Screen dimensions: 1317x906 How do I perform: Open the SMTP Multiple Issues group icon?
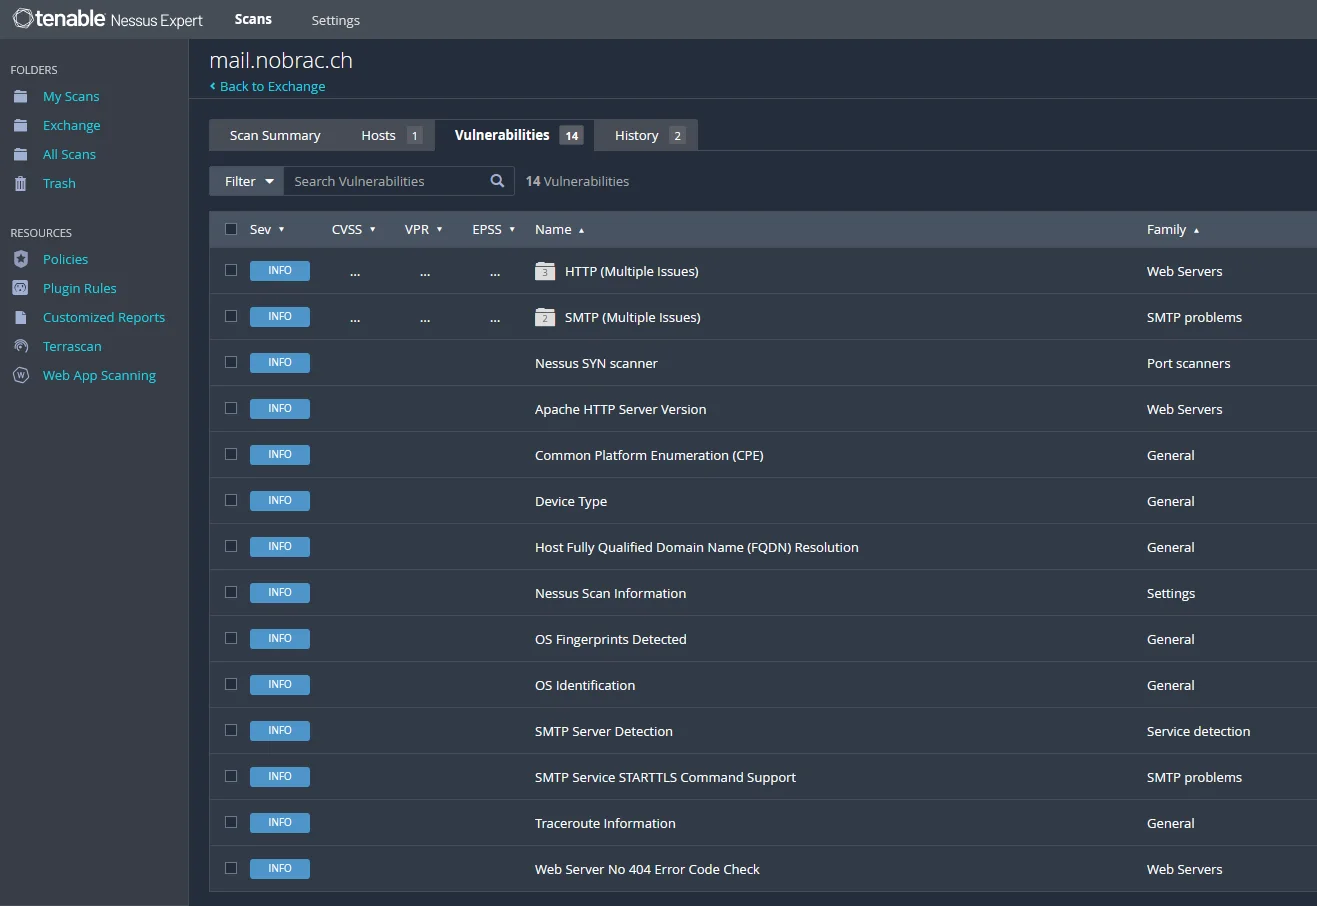[x=545, y=317]
